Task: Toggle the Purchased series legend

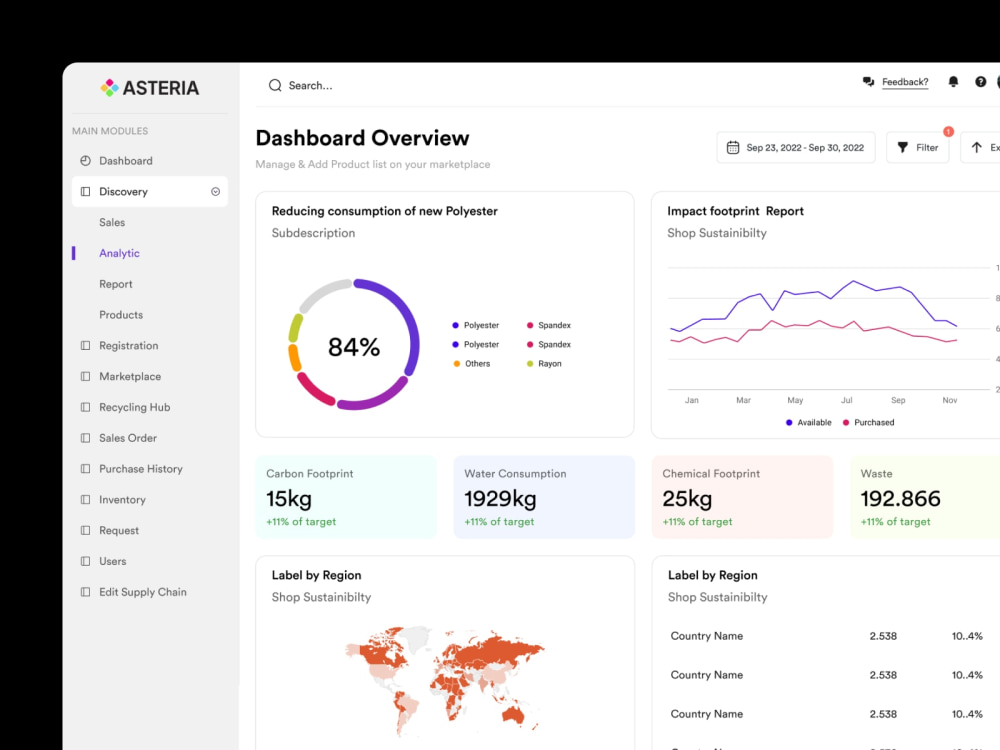Action: pos(869,422)
